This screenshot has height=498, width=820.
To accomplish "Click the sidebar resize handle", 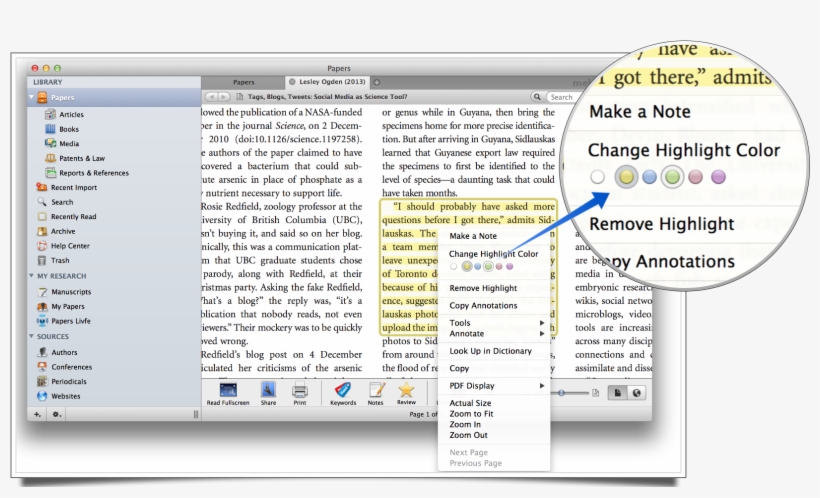I will point(196,414).
